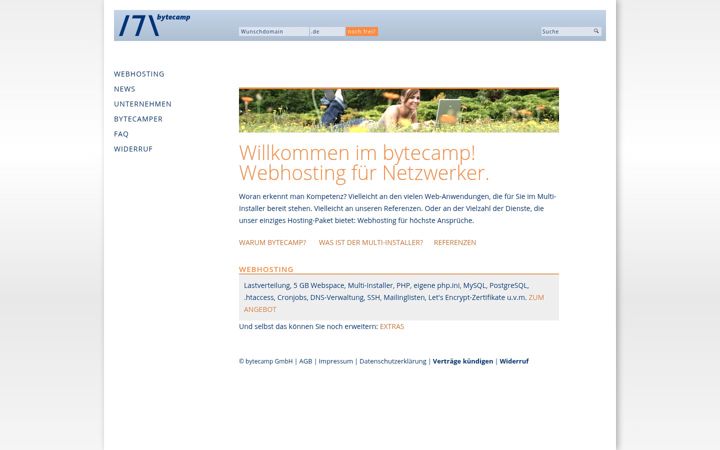Image resolution: width=720 pixels, height=450 pixels.
Task: Open the bold Widerruf footer link
Action: coord(514,361)
